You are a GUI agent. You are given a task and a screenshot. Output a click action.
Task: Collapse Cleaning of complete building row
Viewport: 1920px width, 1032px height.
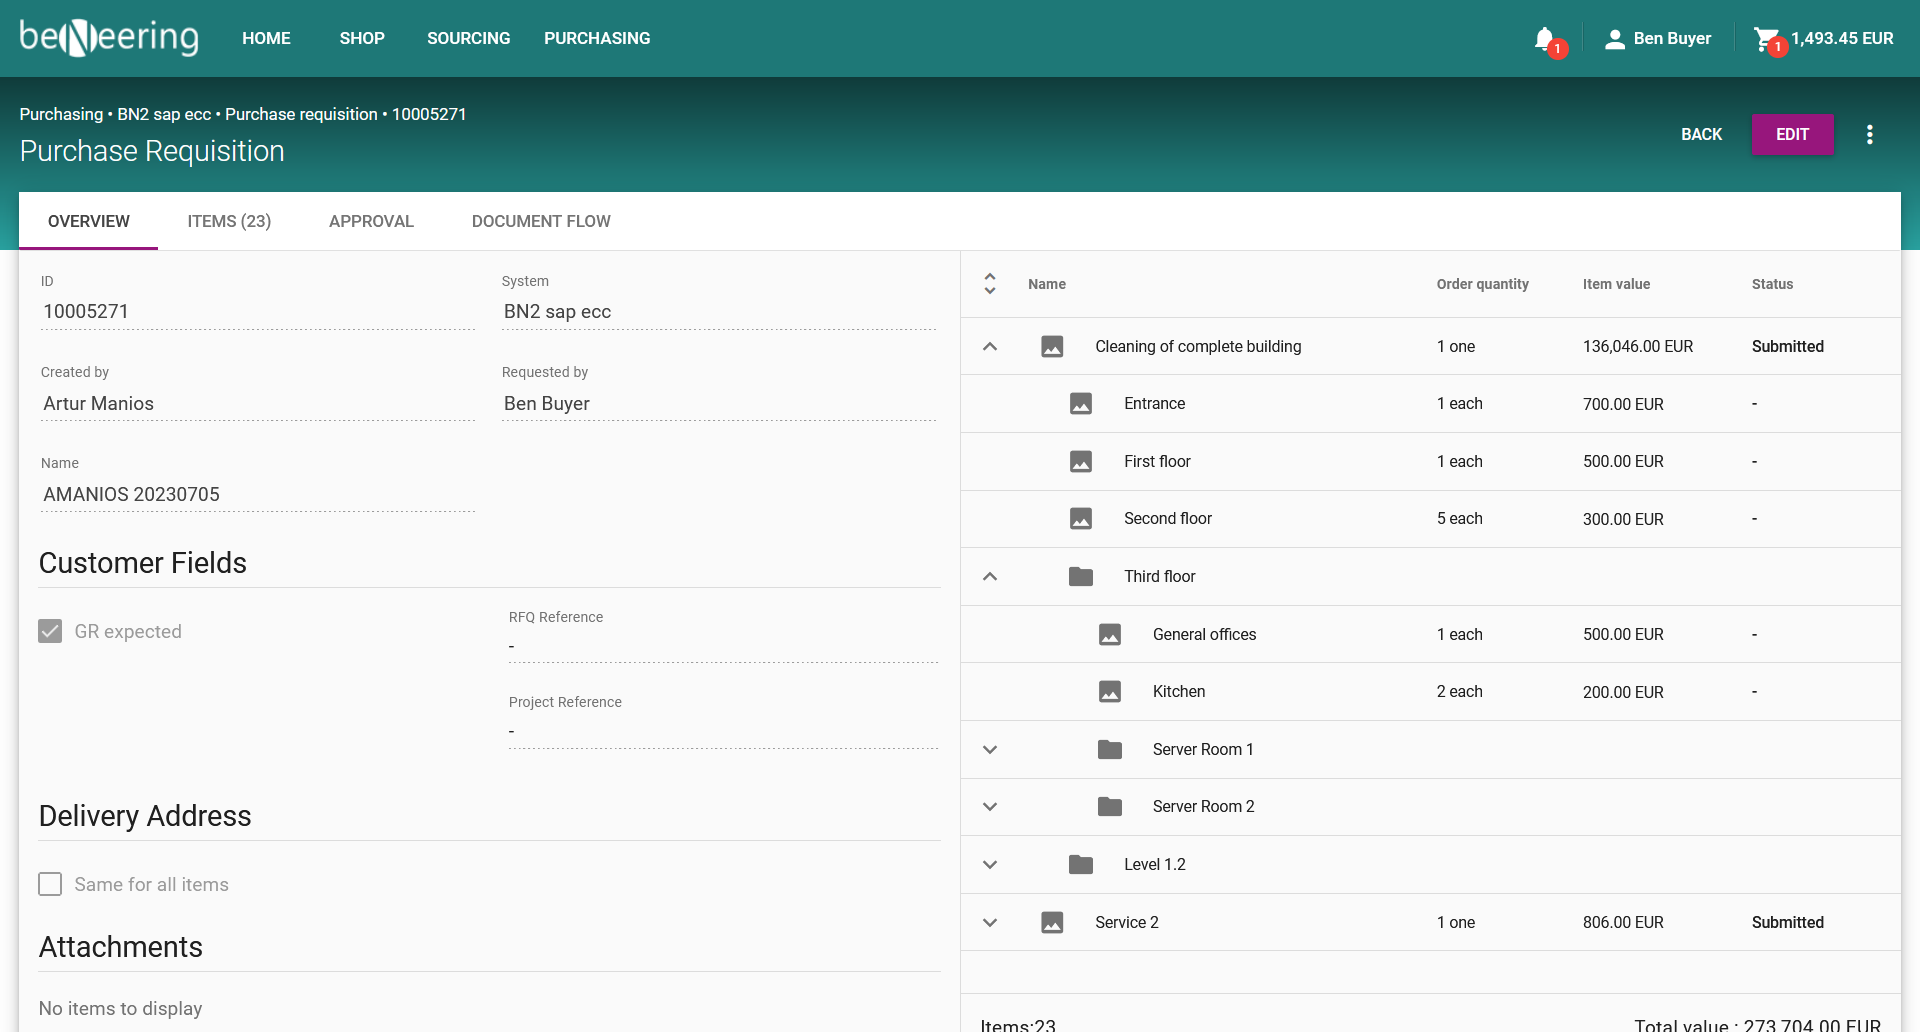click(990, 347)
